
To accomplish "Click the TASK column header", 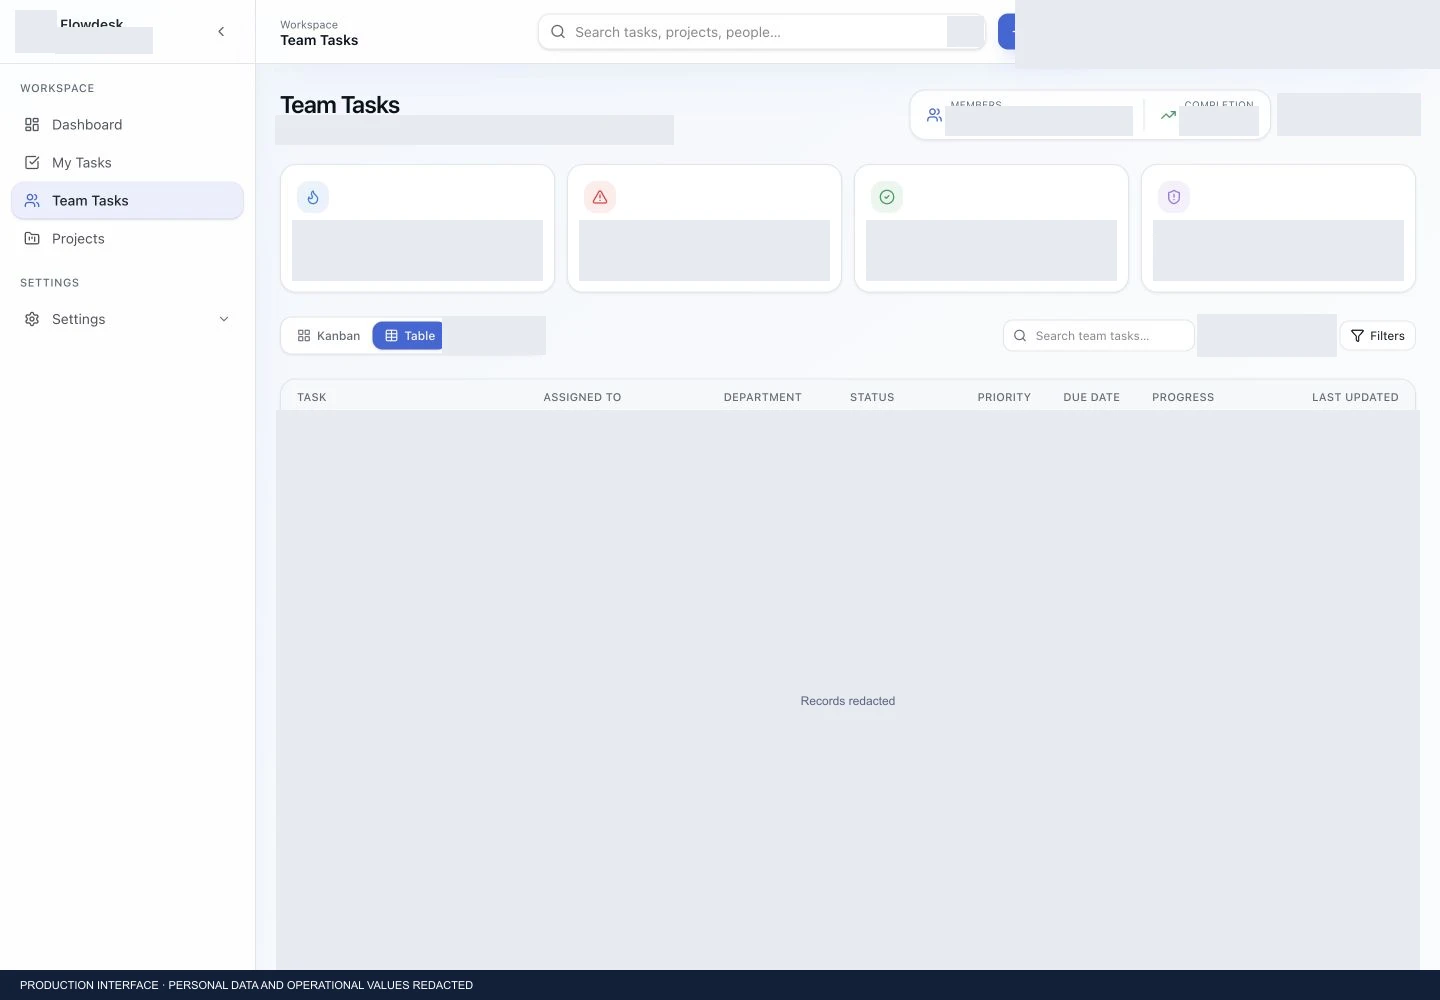I will pyautogui.click(x=312, y=397).
